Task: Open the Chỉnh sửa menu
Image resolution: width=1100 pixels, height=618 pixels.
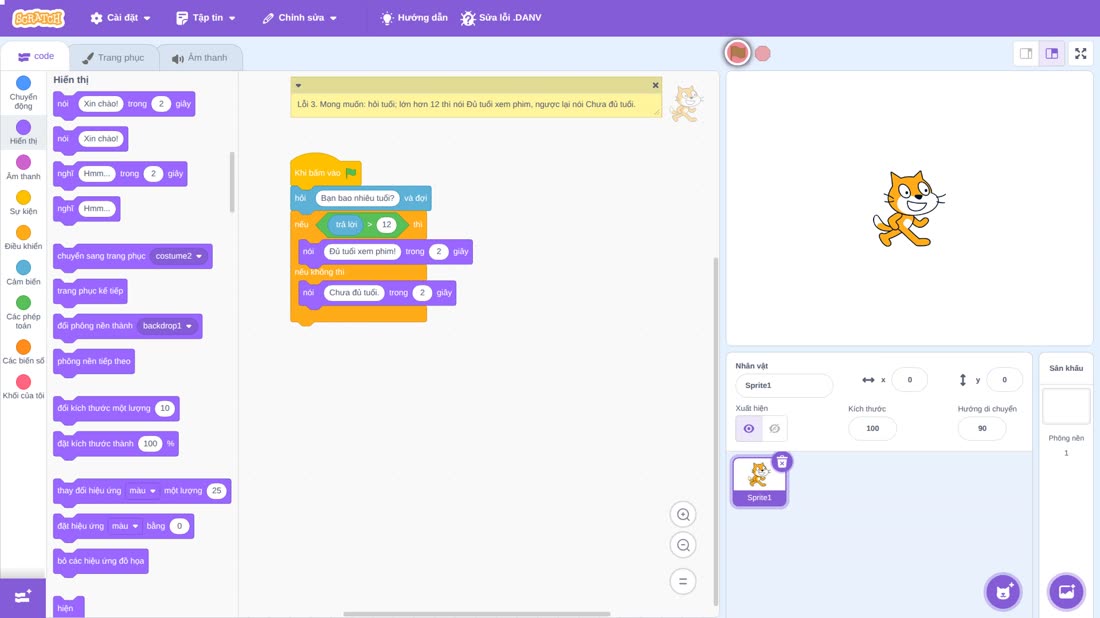Action: click(300, 18)
